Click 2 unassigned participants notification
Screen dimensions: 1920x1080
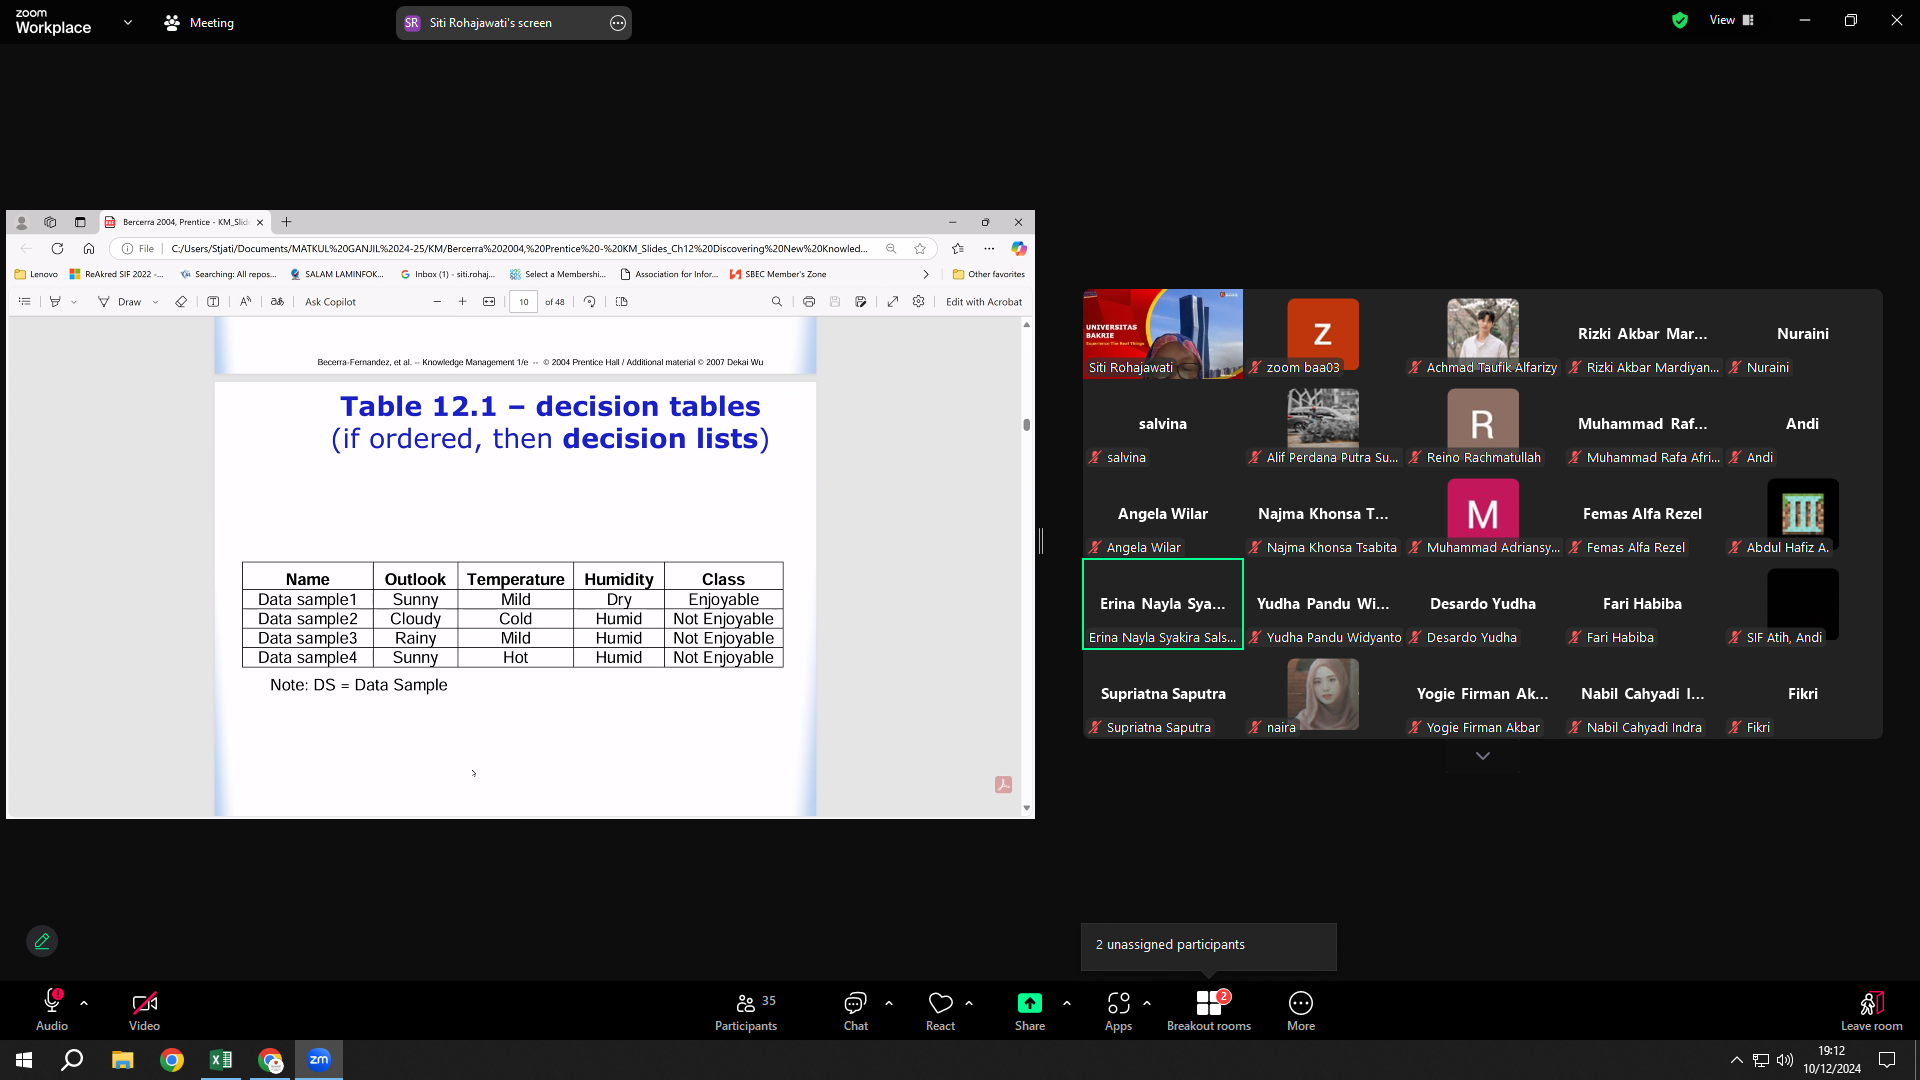(x=1208, y=945)
